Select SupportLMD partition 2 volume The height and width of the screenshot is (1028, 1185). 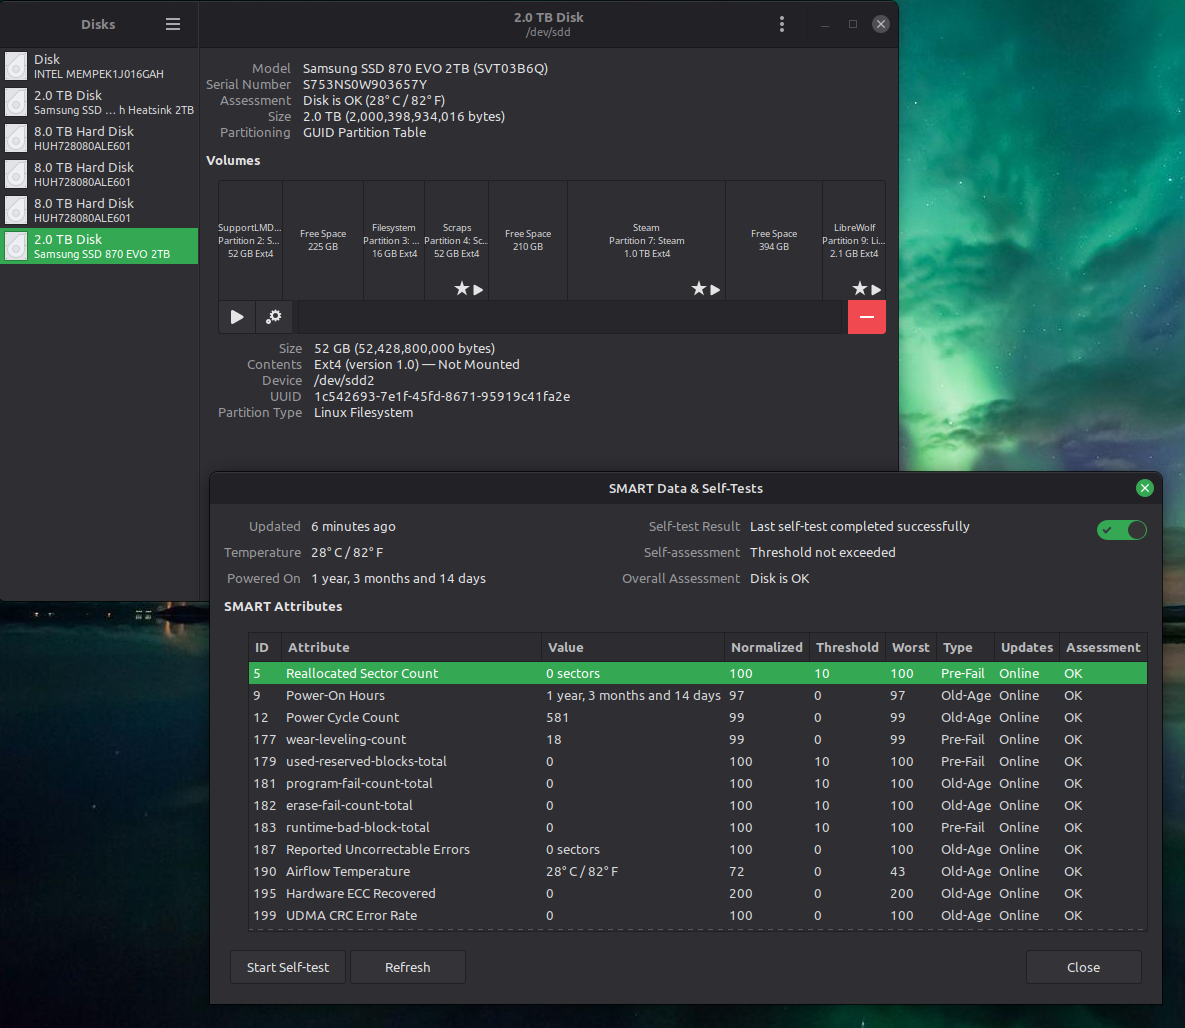click(250, 240)
